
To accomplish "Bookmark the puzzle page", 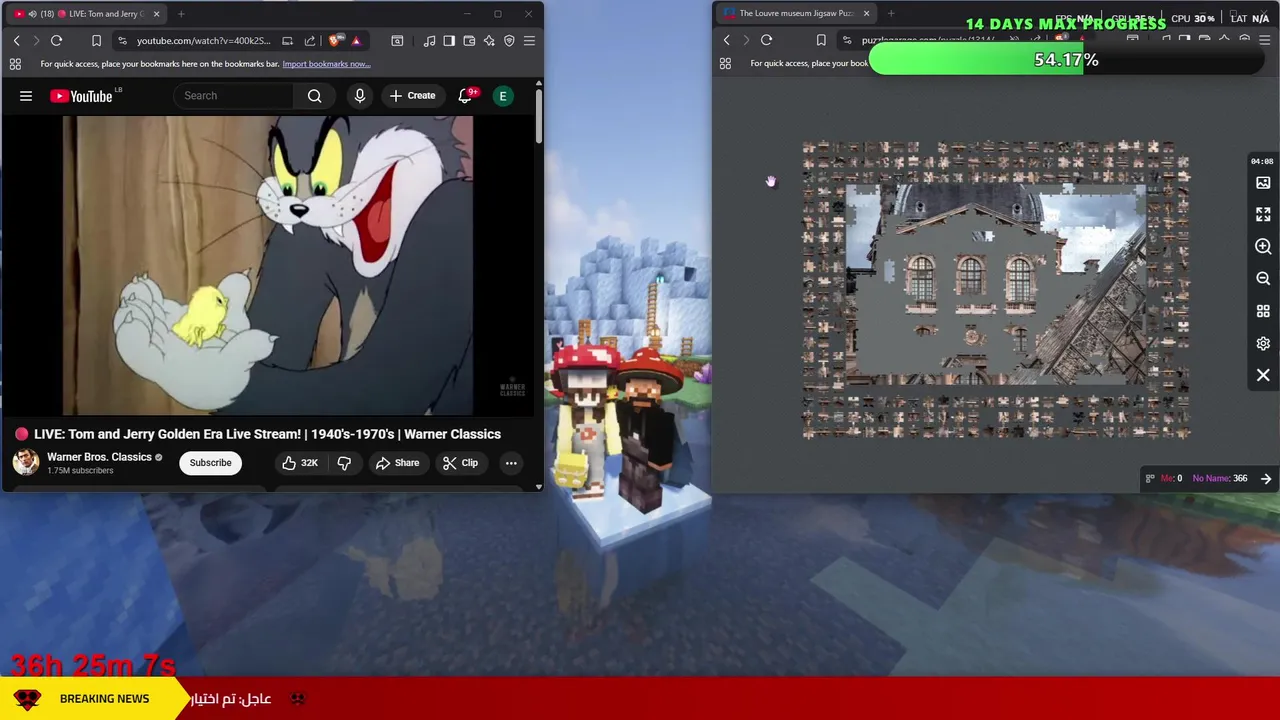I will [821, 40].
